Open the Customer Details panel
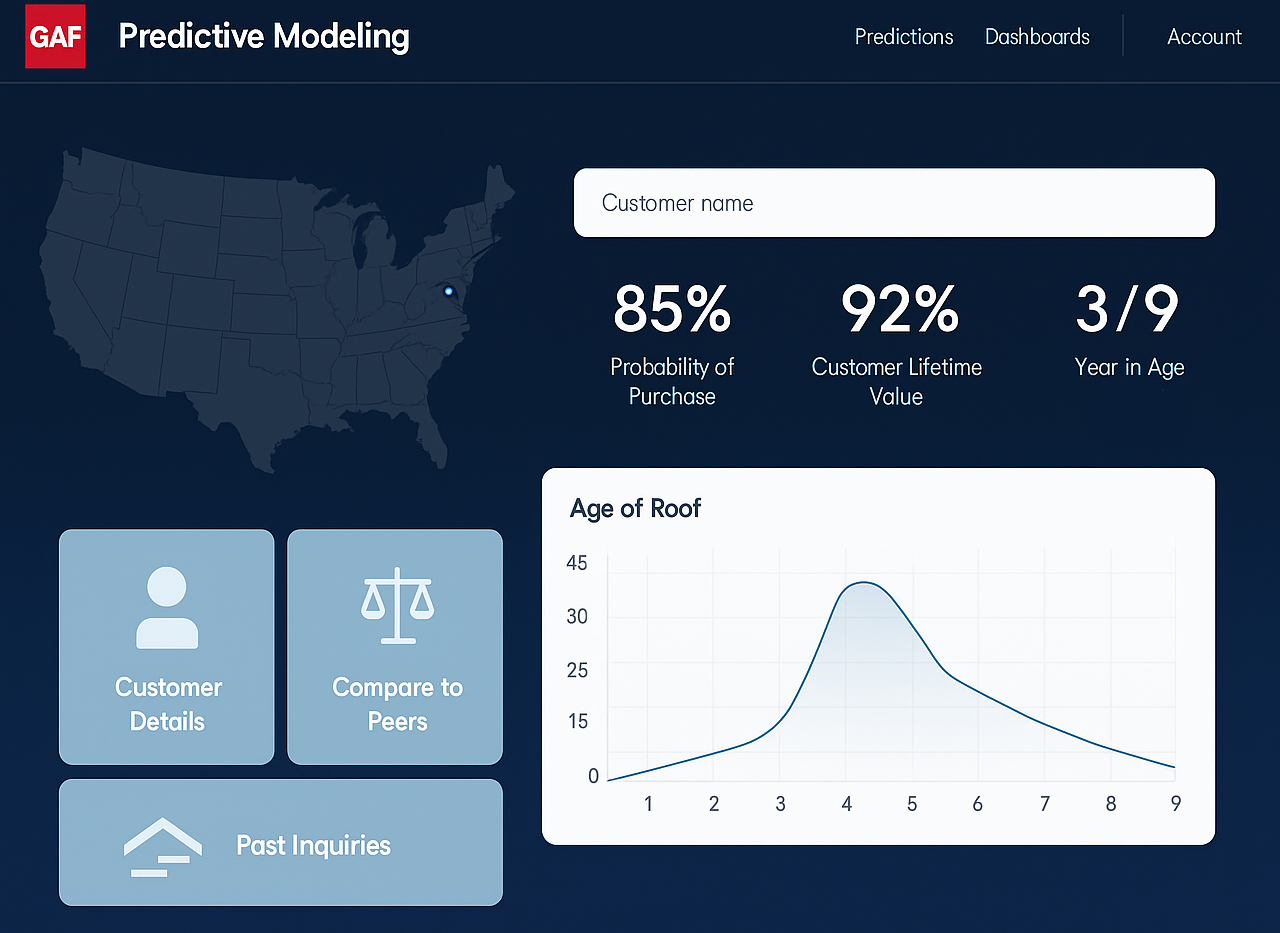Viewport: 1280px width, 933px height. pos(166,646)
